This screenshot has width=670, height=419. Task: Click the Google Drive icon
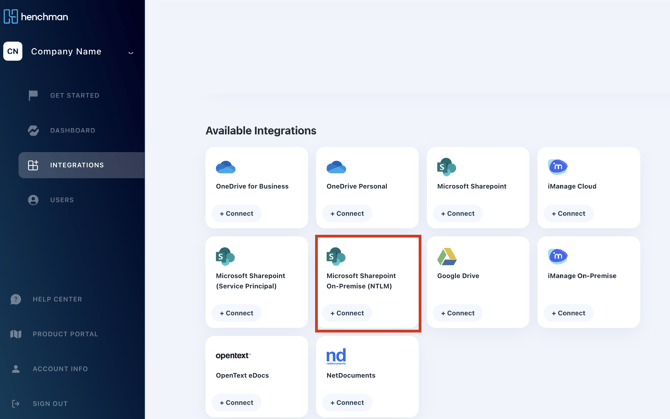447,257
